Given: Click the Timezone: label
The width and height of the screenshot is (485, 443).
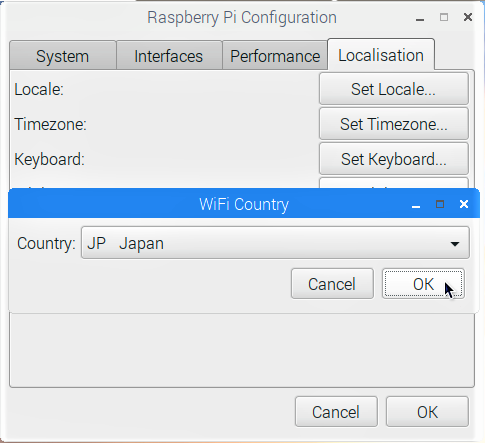Looking at the screenshot, I should tap(50, 124).
